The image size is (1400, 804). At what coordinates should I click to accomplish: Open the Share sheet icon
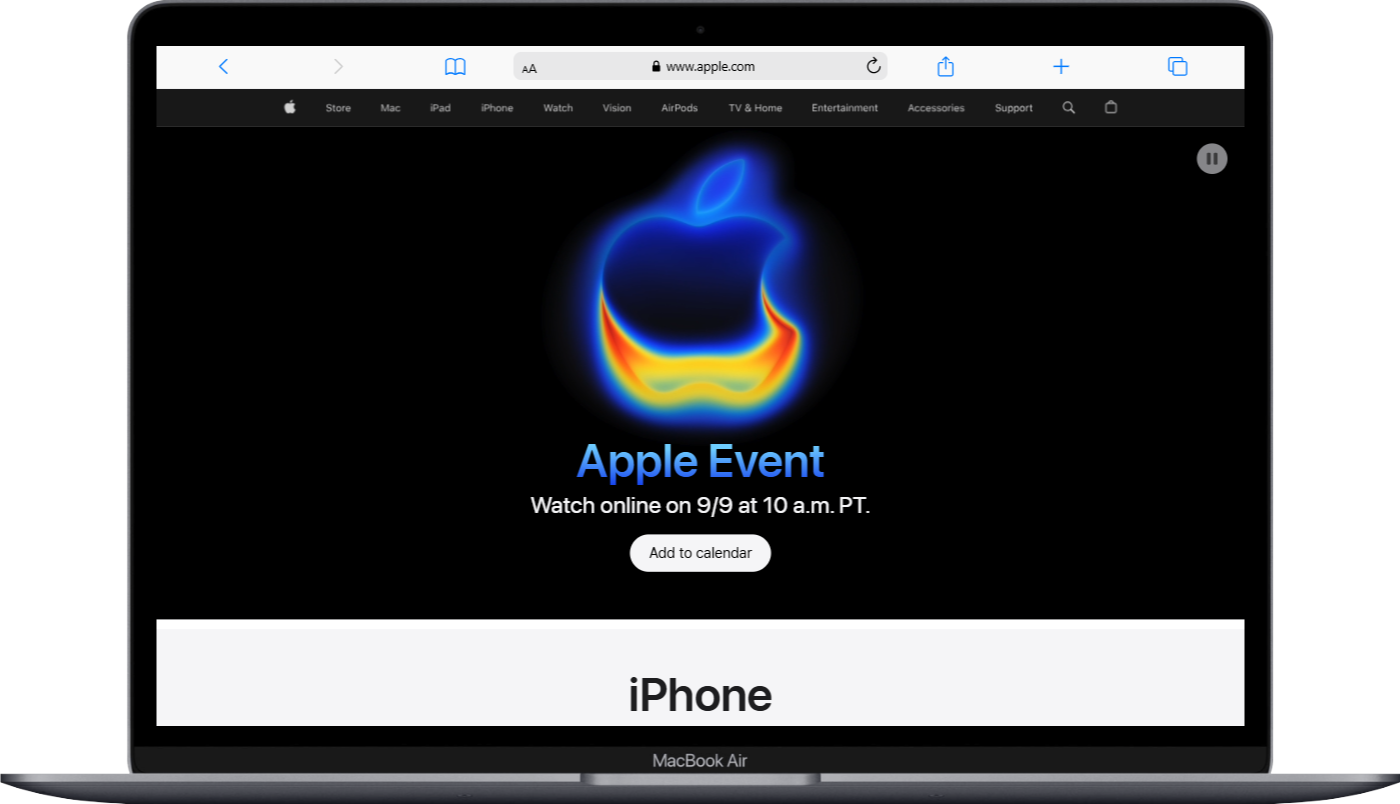pyautogui.click(x=945, y=66)
